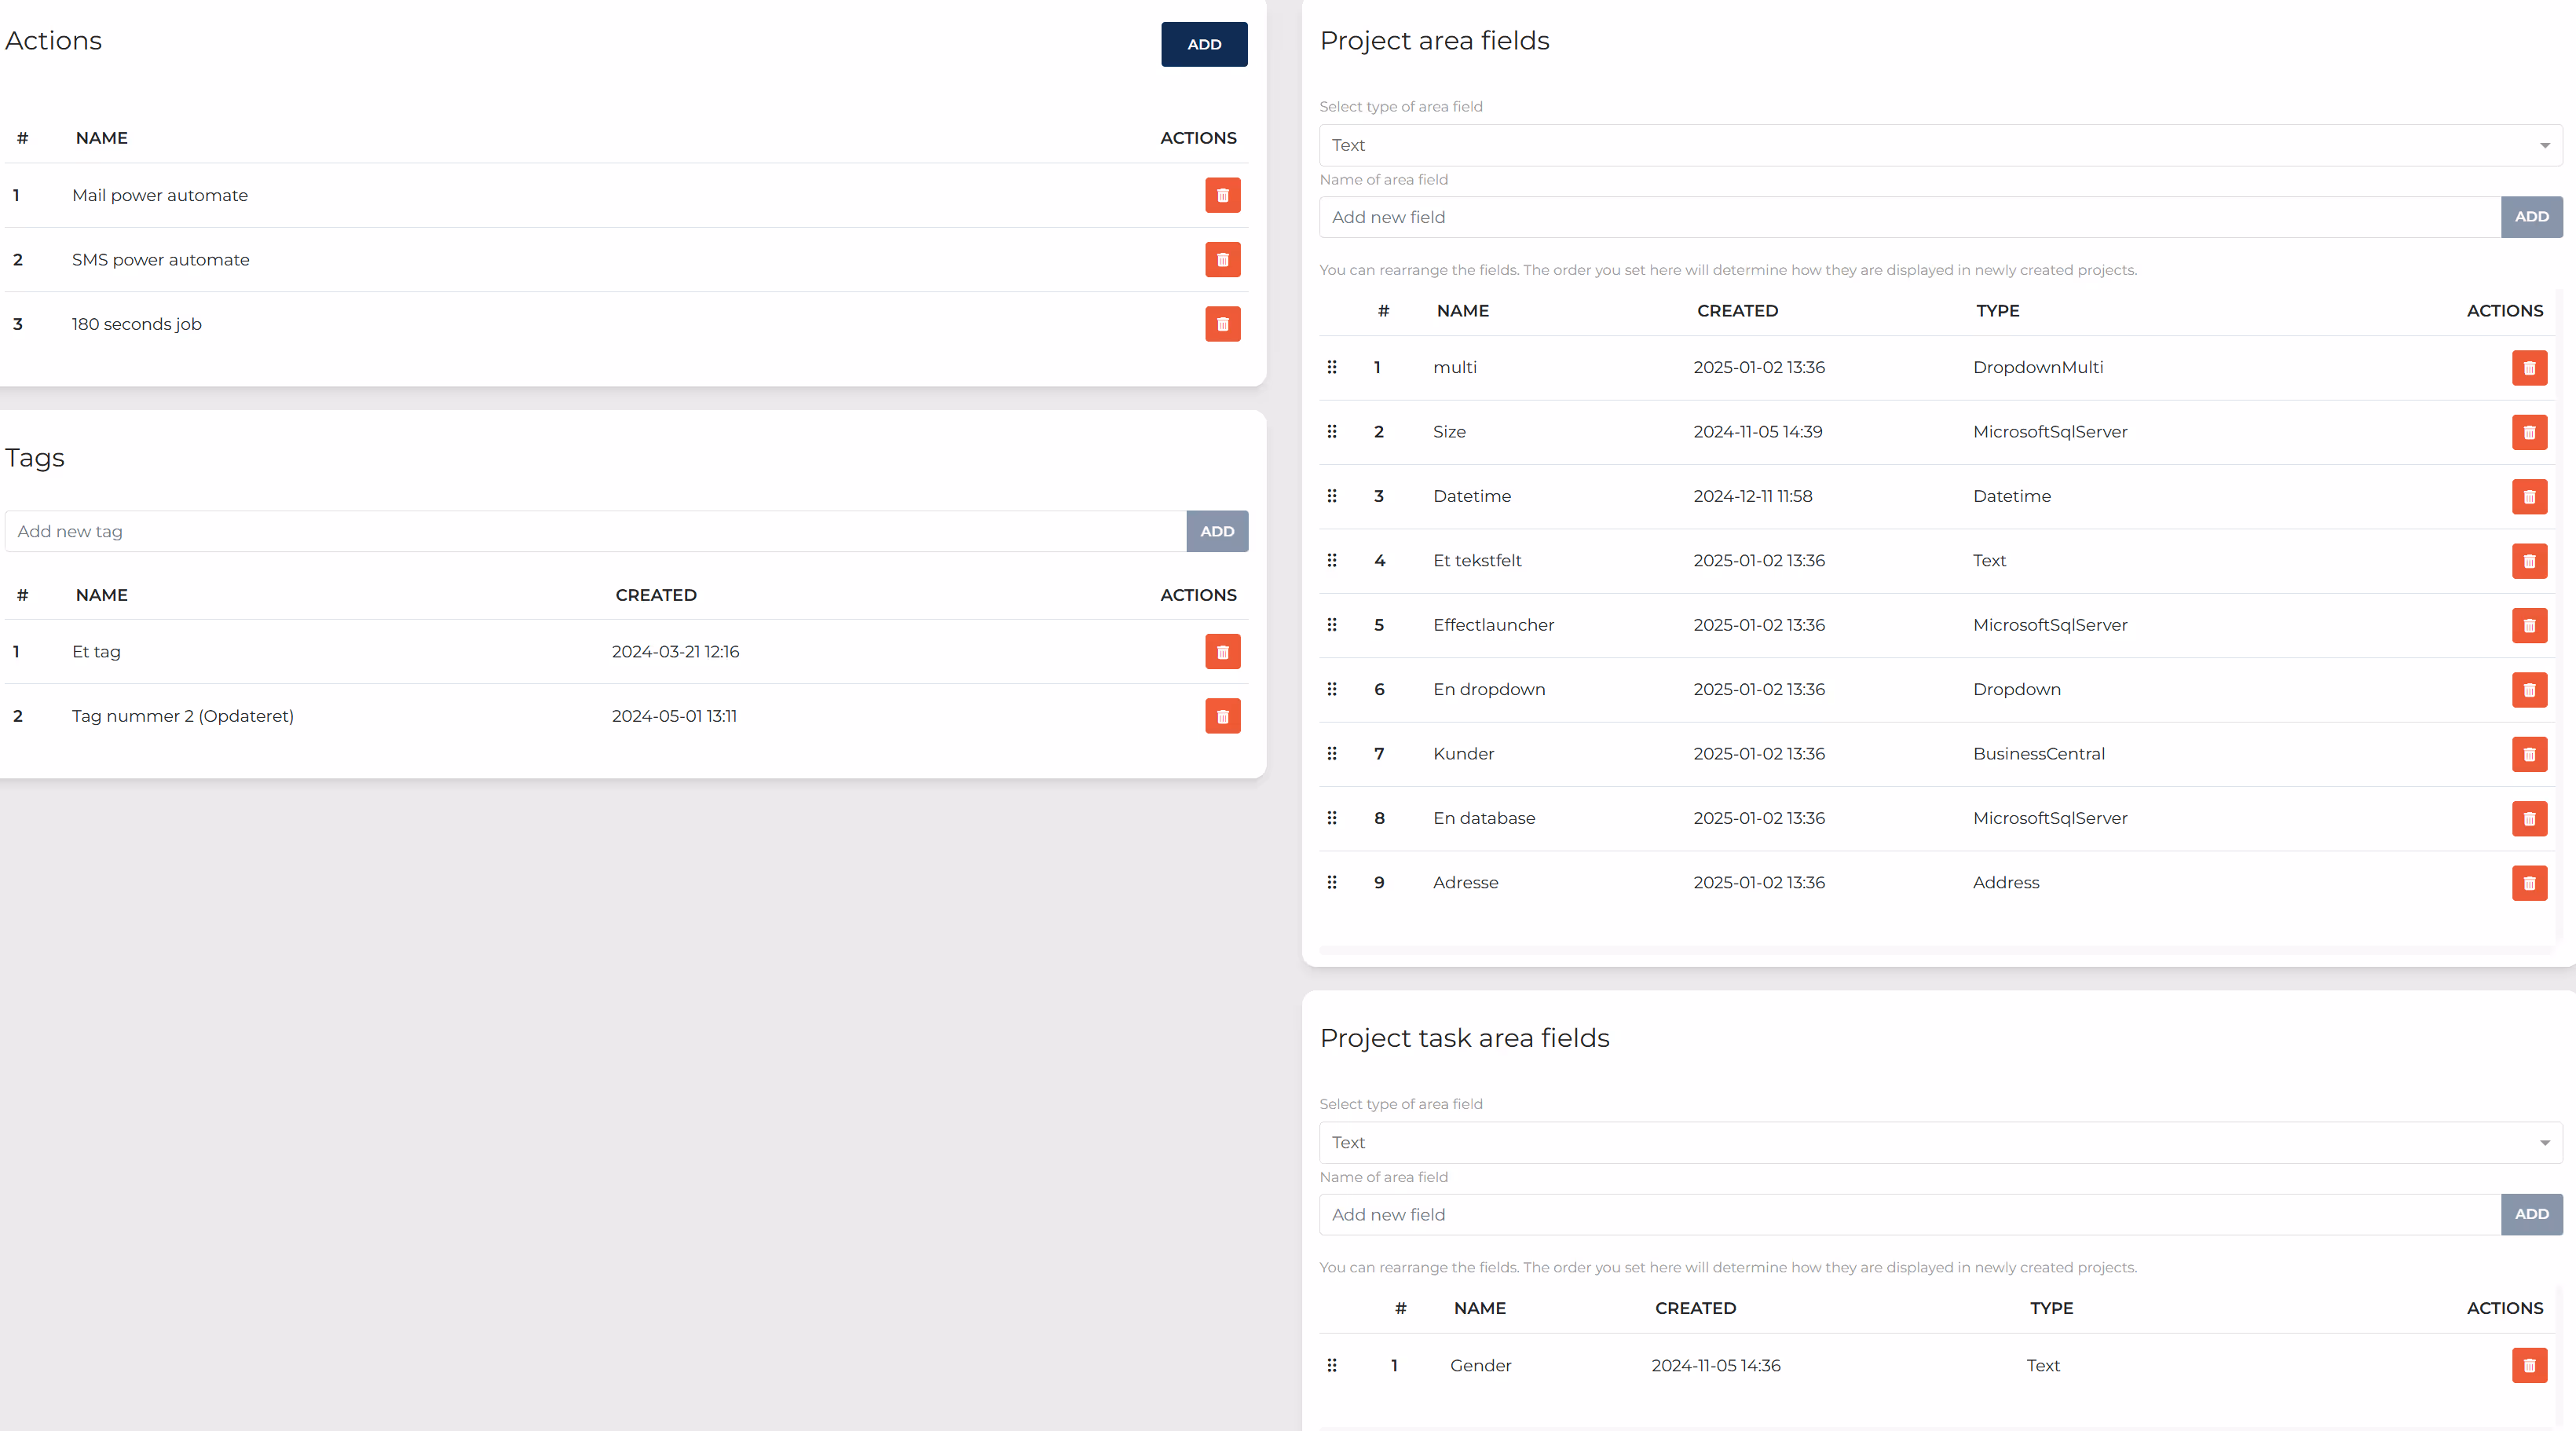
Task: Remove the Kunder BusinessCentral field
Action: 2528,754
